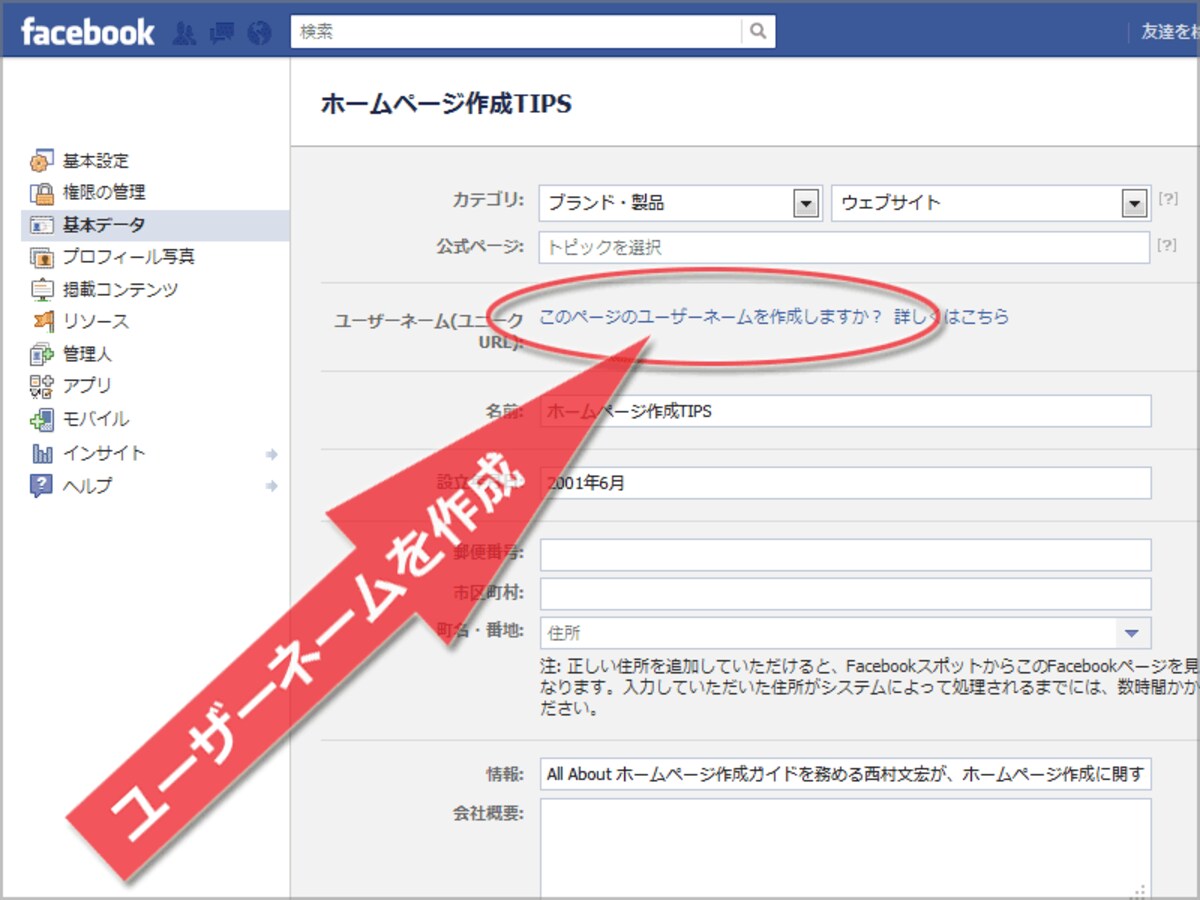
Task: Click the 情報 input field
Action: pos(845,774)
